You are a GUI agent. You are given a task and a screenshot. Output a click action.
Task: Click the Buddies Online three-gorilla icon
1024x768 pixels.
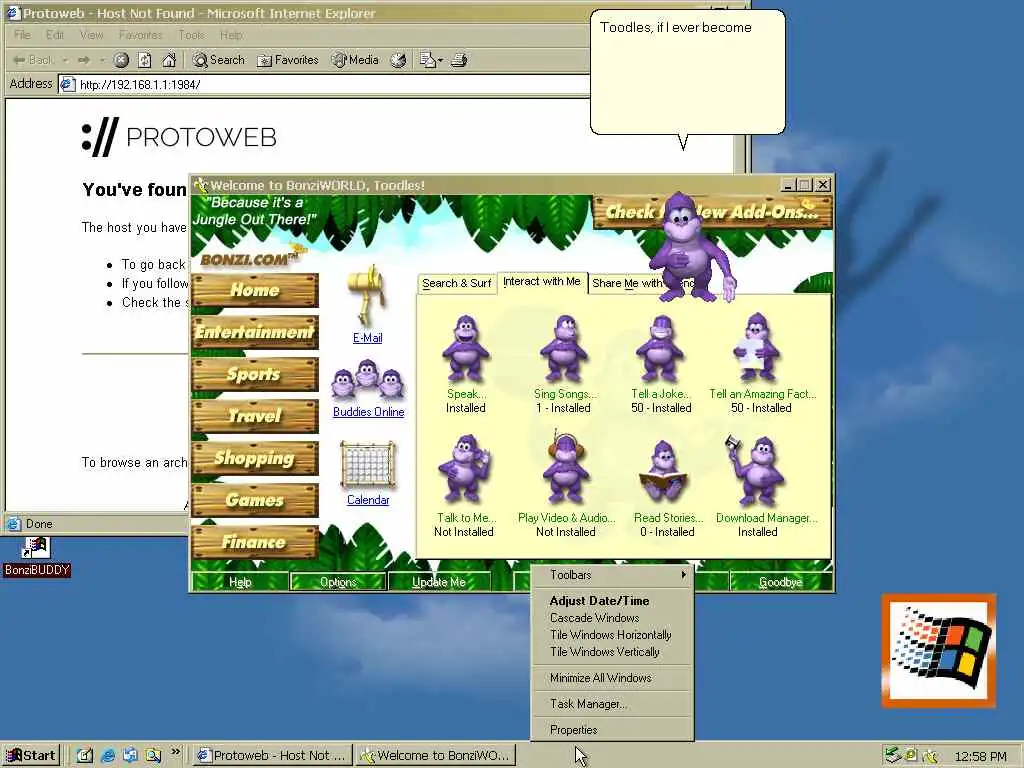pos(368,379)
